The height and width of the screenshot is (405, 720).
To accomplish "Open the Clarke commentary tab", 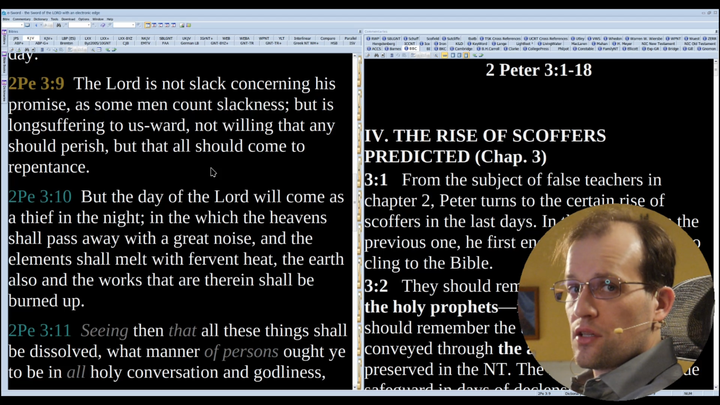I will (x=514, y=49).
